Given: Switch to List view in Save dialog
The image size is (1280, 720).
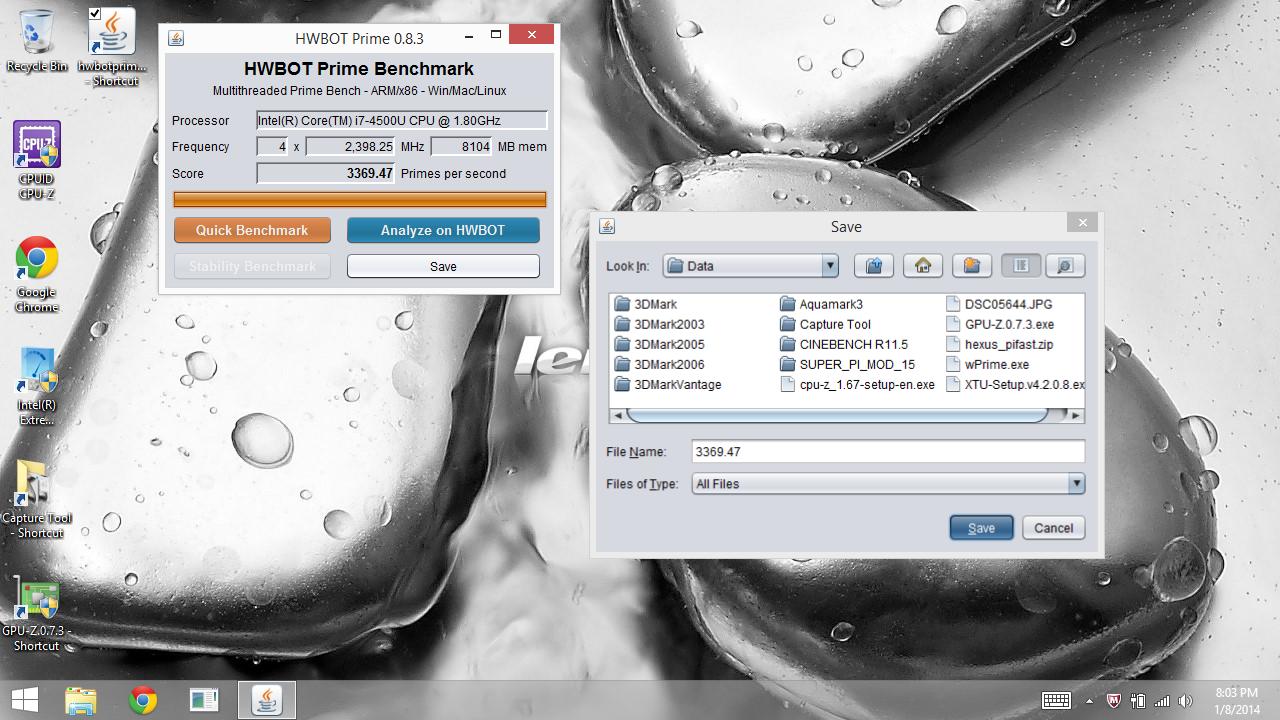Looking at the screenshot, I should point(1021,266).
